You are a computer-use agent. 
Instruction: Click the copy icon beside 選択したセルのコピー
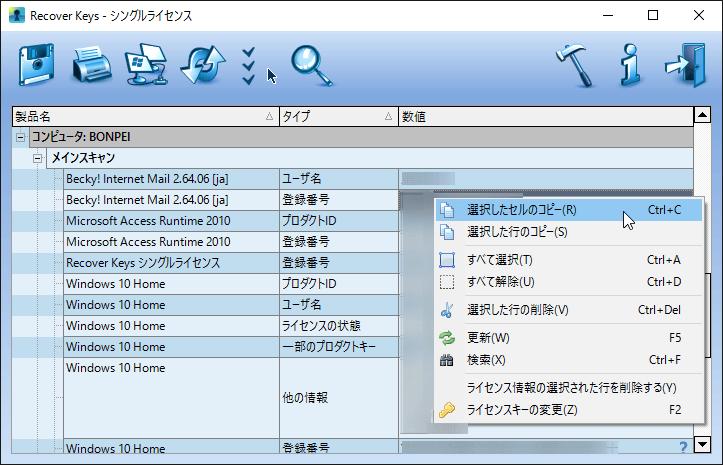click(446, 210)
